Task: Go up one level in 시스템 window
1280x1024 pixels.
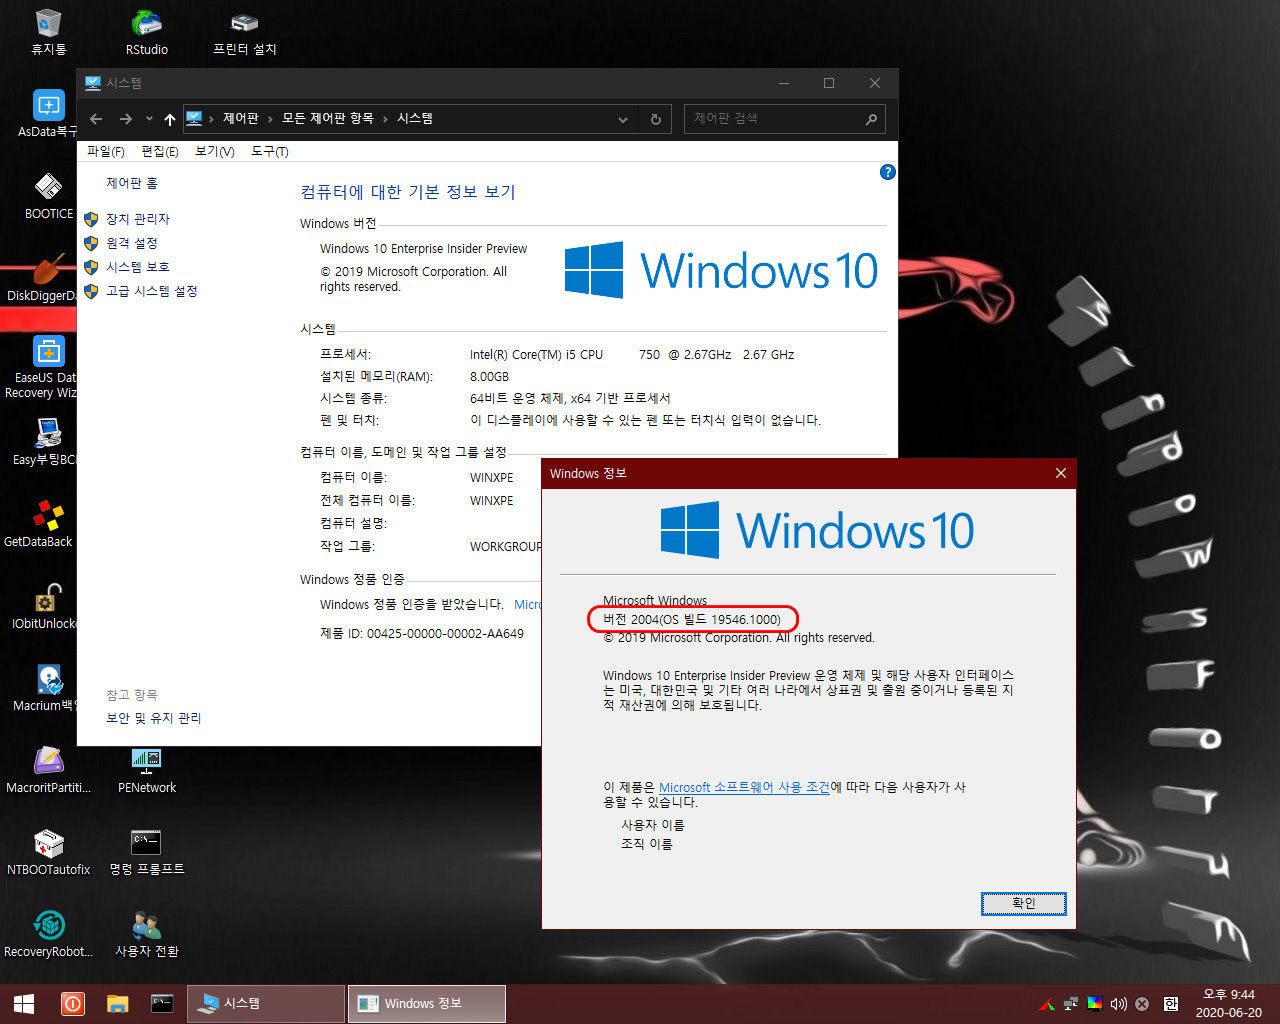Action: 170,119
